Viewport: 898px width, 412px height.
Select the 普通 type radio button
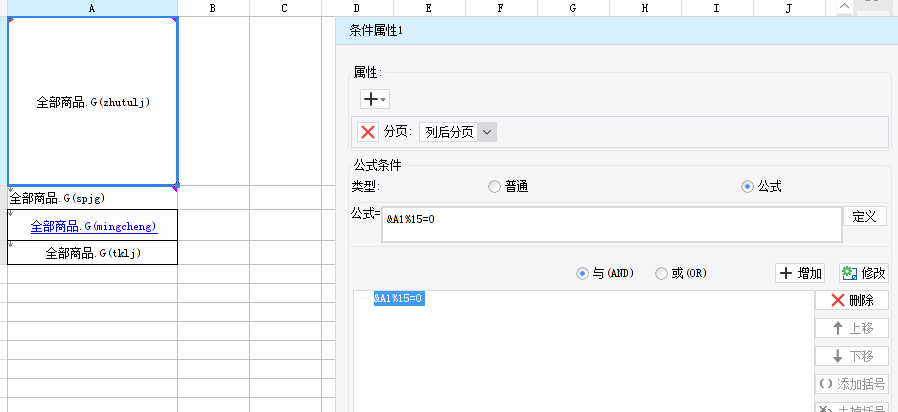pos(494,187)
